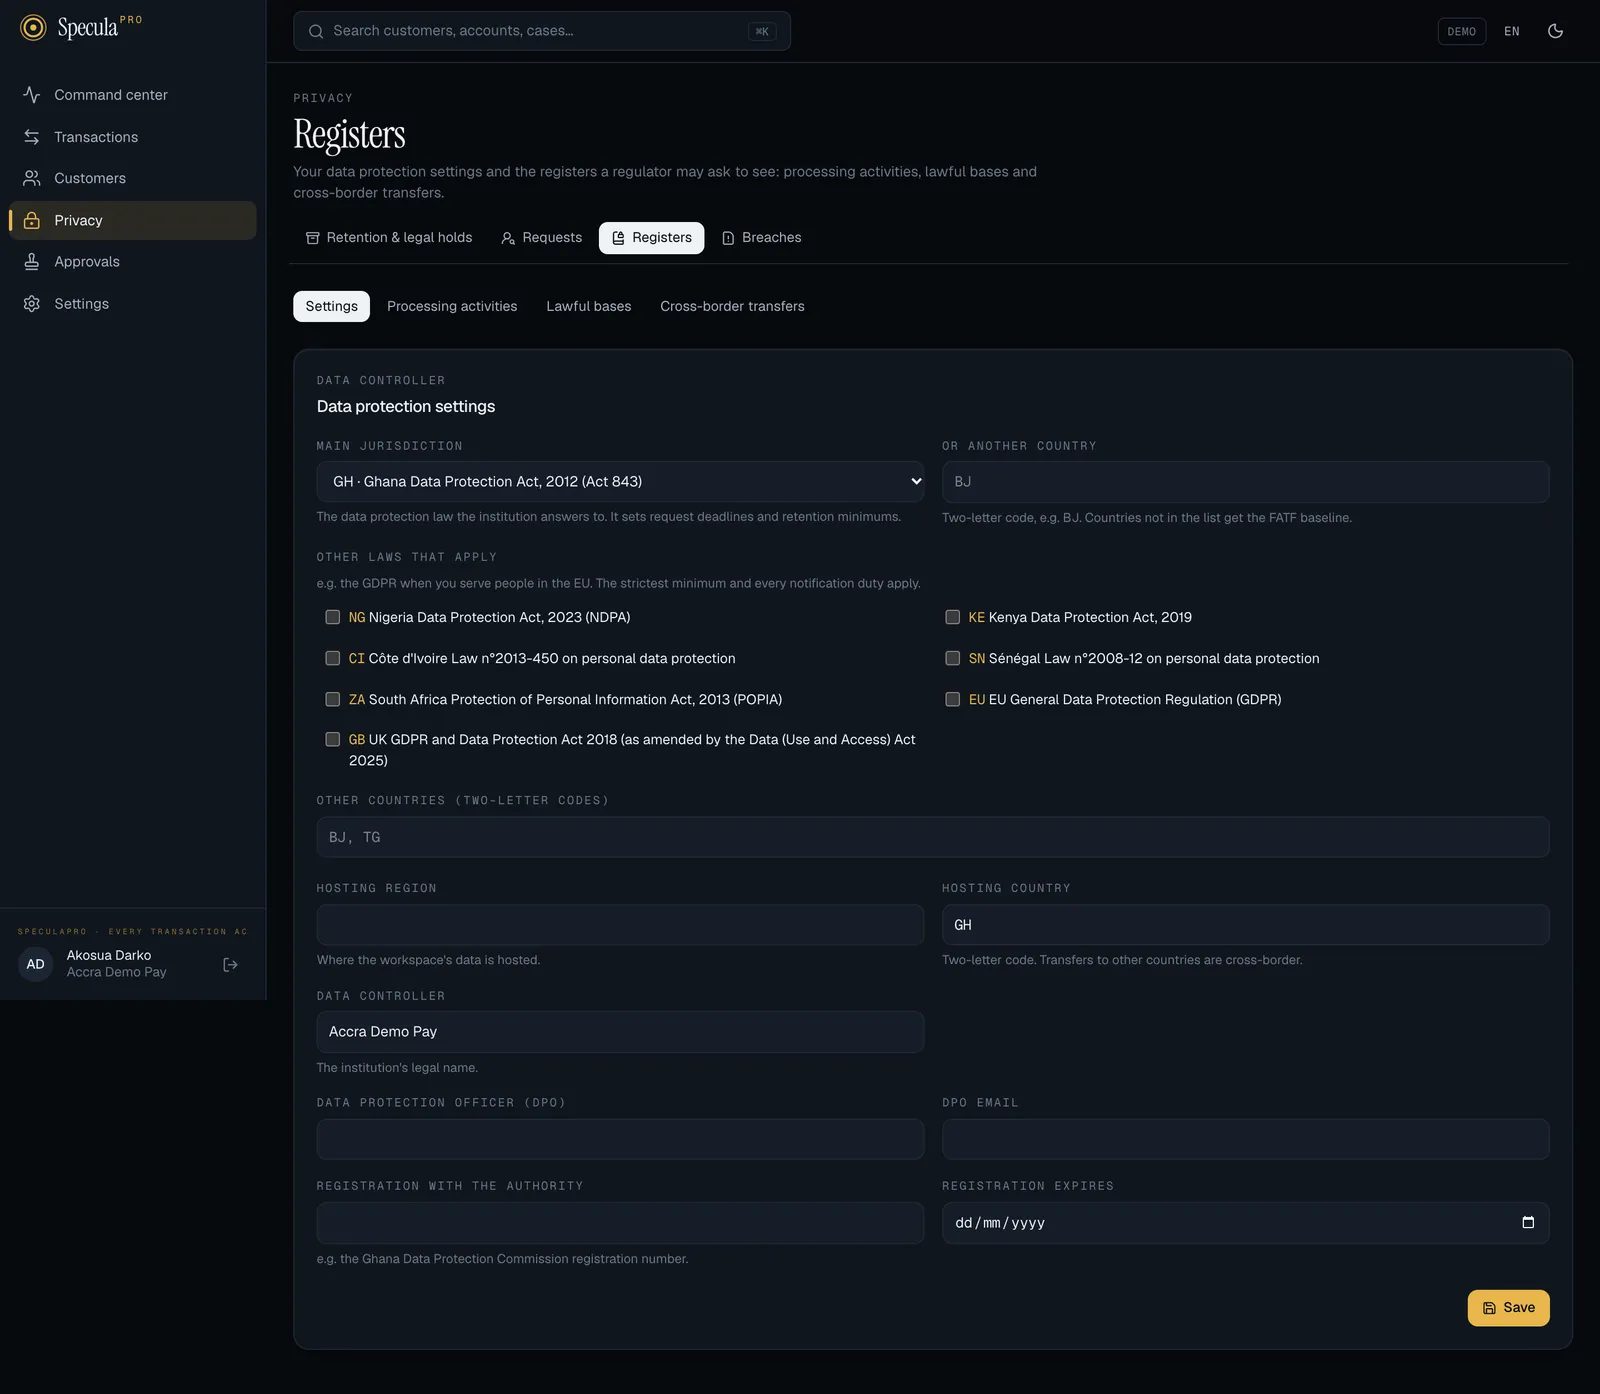This screenshot has height=1394, width=1600.
Task: Click the Requests person icon
Action: (x=508, y=238)
